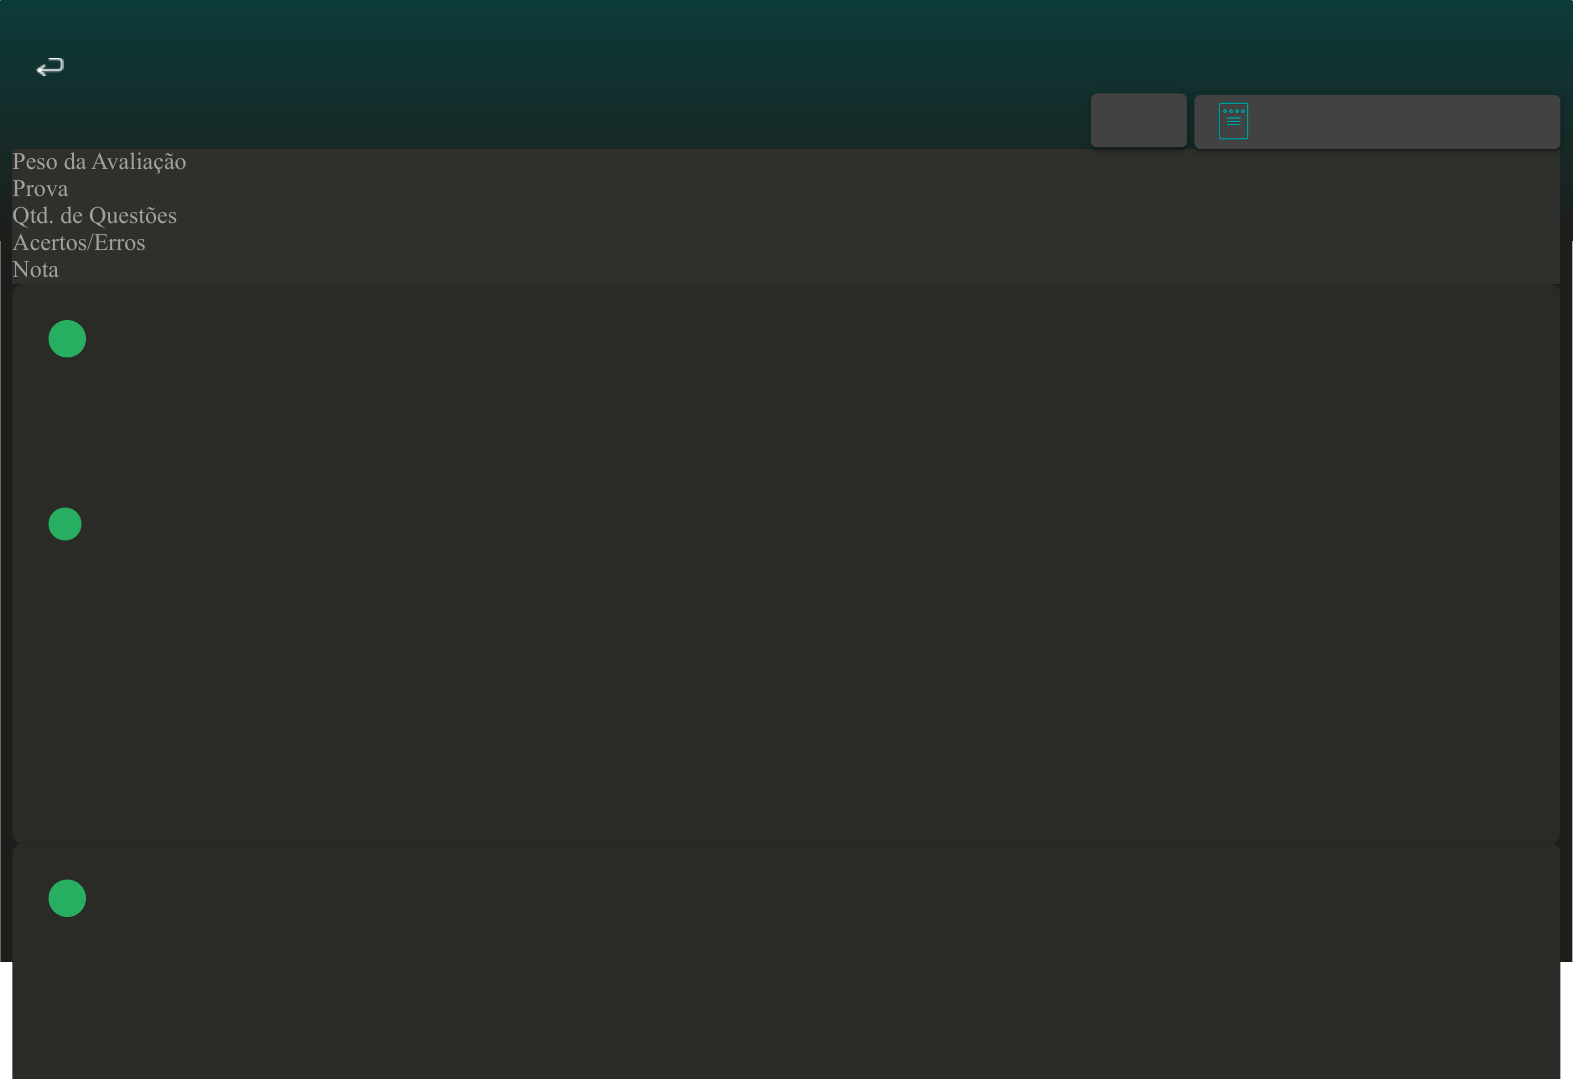Click the gray header strip right of Acertos/Erros

pyautogui.click(x=853, y=243)
